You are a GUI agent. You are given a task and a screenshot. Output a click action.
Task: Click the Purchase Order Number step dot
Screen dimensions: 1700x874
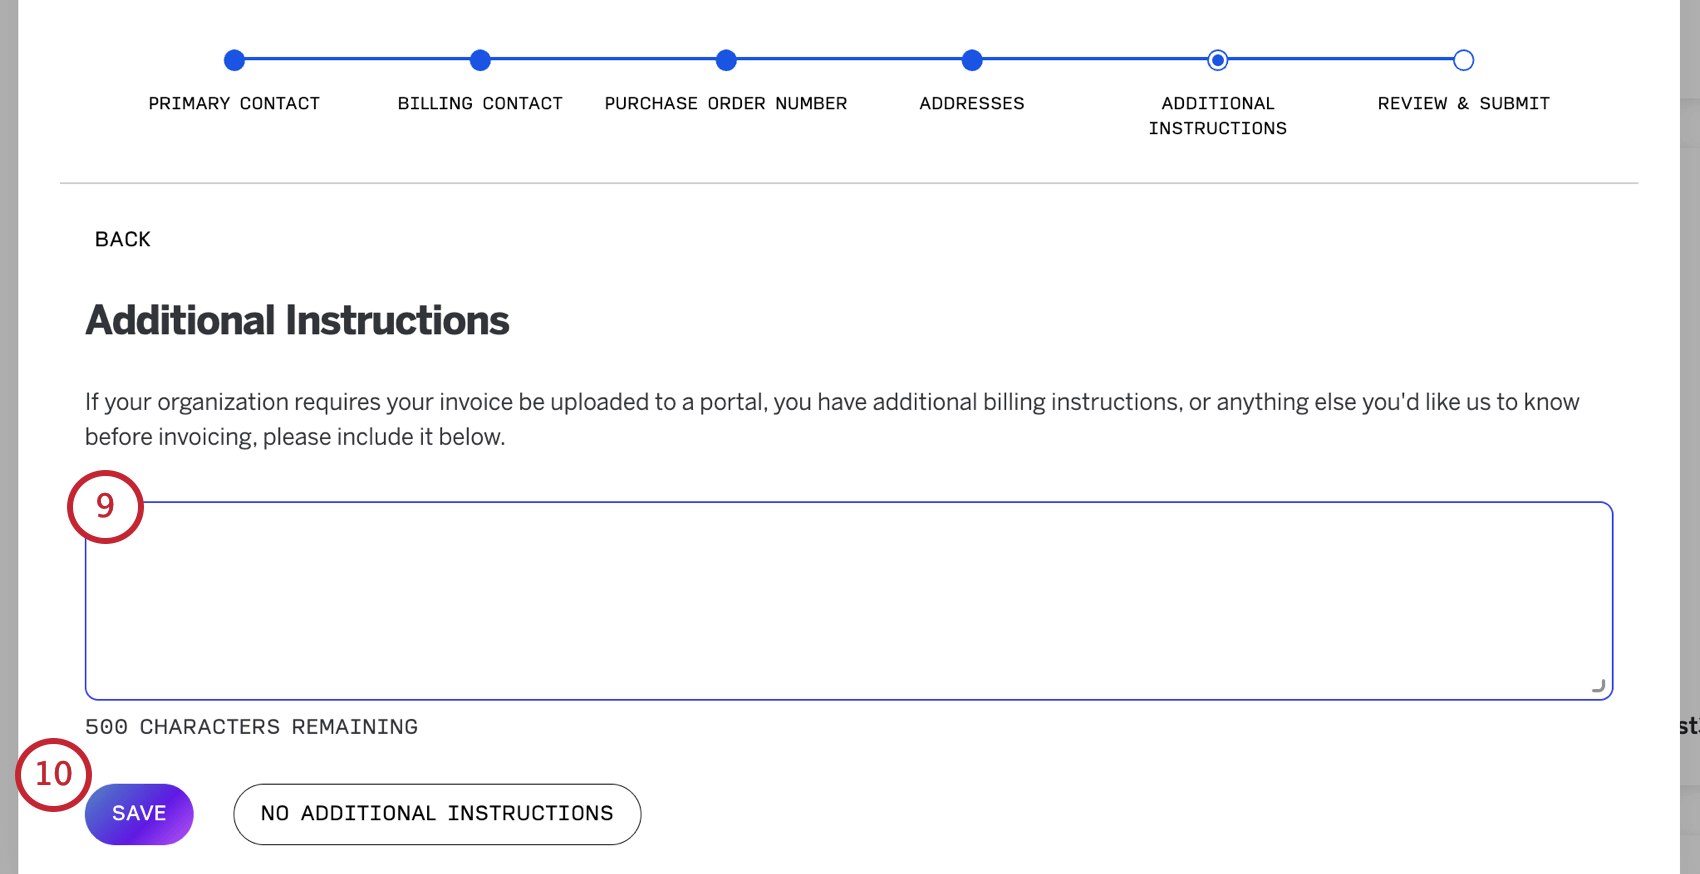point(726,60)
